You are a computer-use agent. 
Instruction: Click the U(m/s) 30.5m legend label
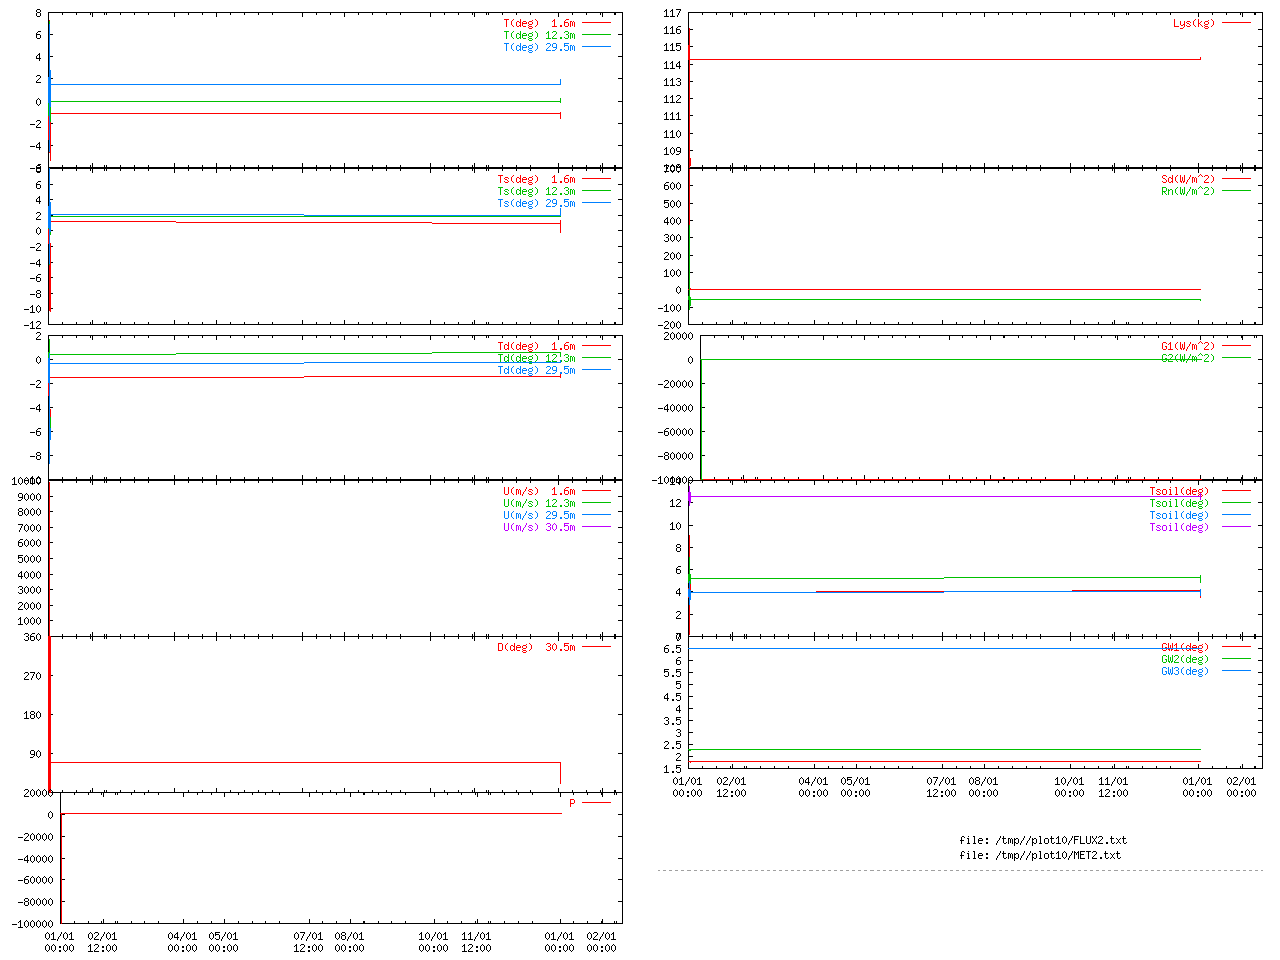(x=540, y=527)
